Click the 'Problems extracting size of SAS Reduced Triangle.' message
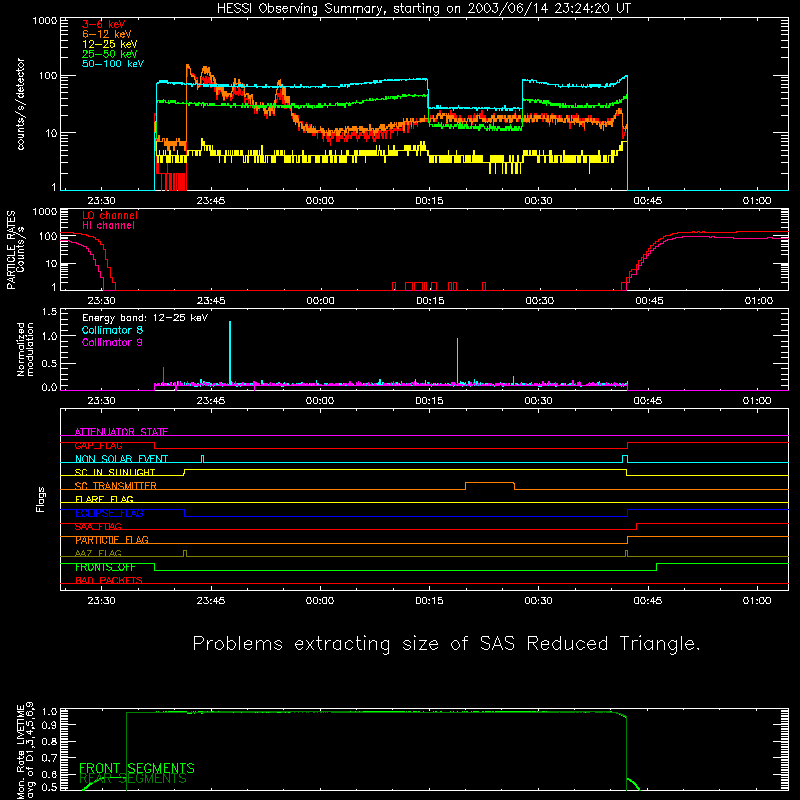The width and height of the screenshot is (800, 800). pos(446,644)
